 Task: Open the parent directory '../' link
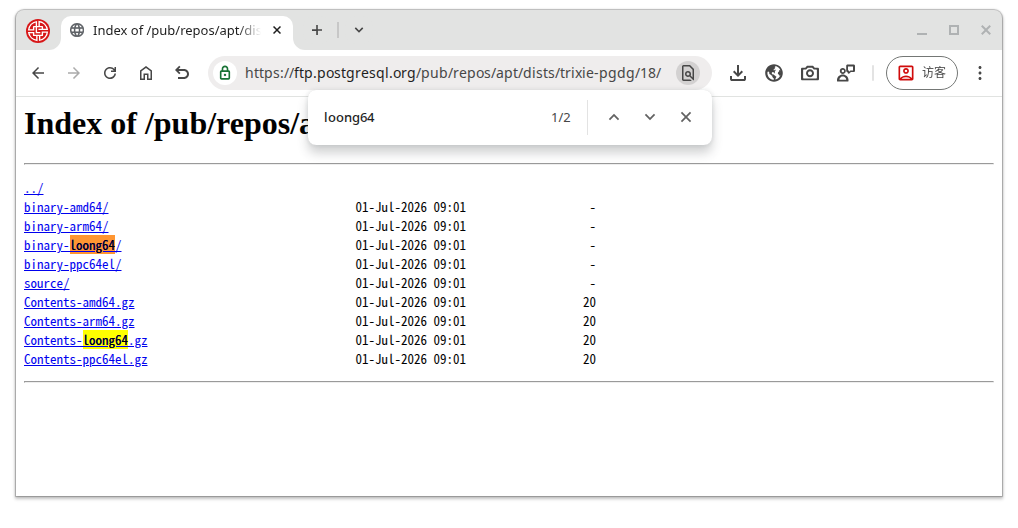coord(34,189)
